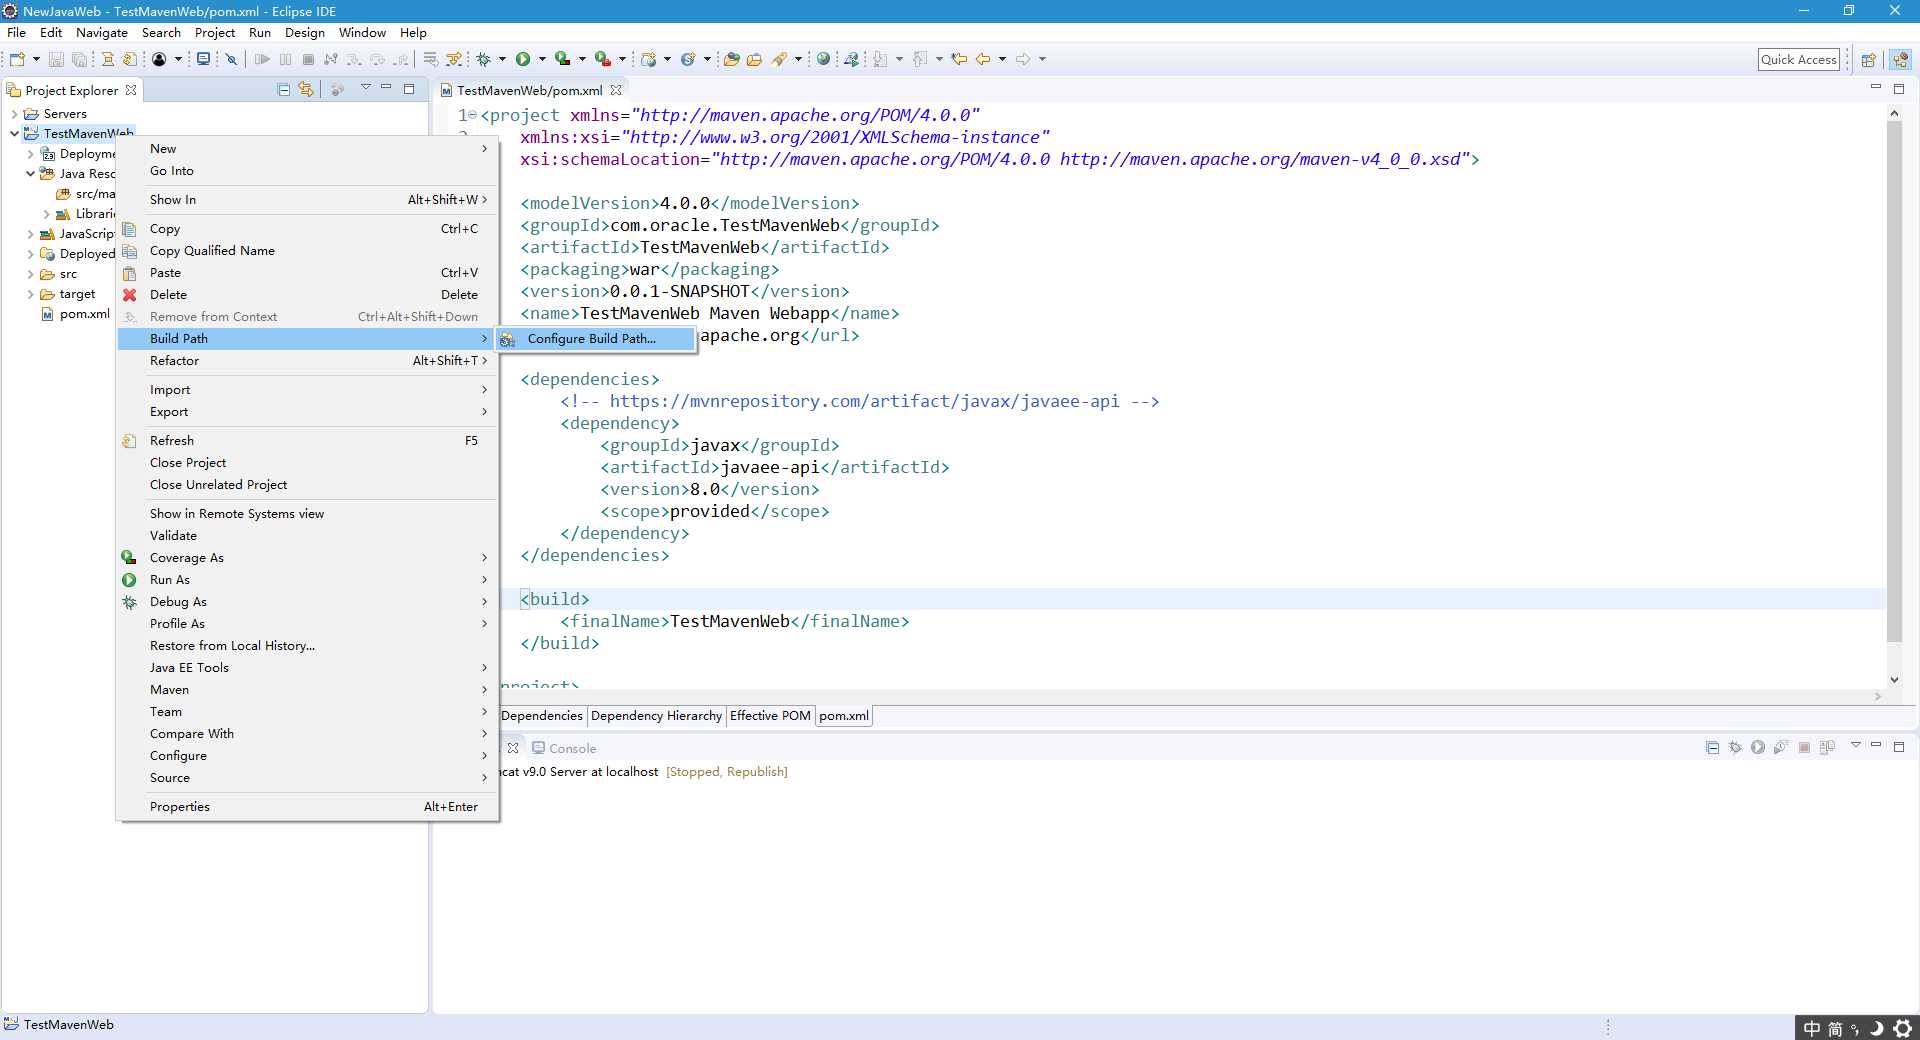Click the skip all breakpoints toolbar icon
Screen dimensions: 1920x1040
coord(231,59)
